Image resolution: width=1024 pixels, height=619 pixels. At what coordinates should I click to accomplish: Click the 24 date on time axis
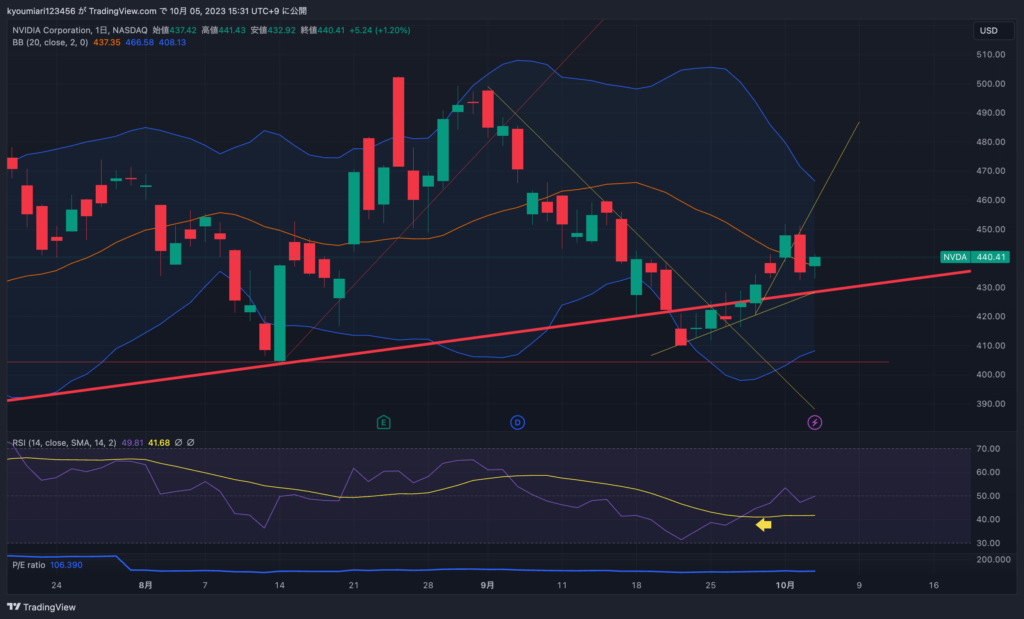[57, 585]
